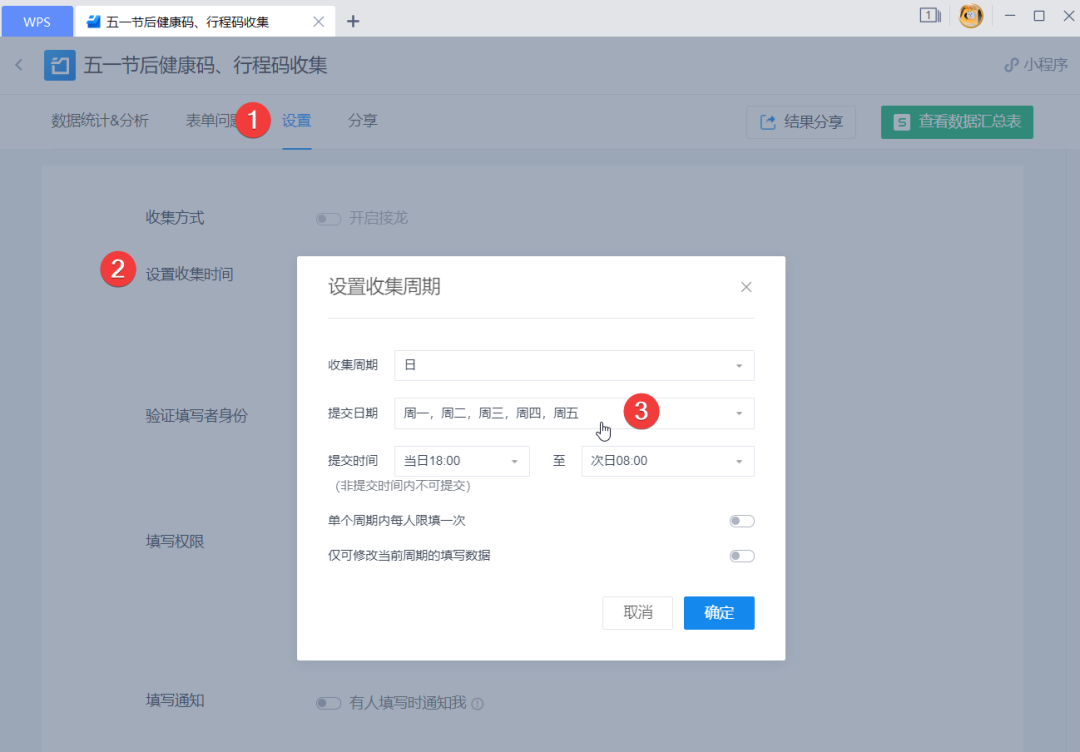Image resolution: width=1080 pixels, height=752 pixels.
Task: Close the 设置收集周期 dialog with X
Action: (x=746, y=287)
